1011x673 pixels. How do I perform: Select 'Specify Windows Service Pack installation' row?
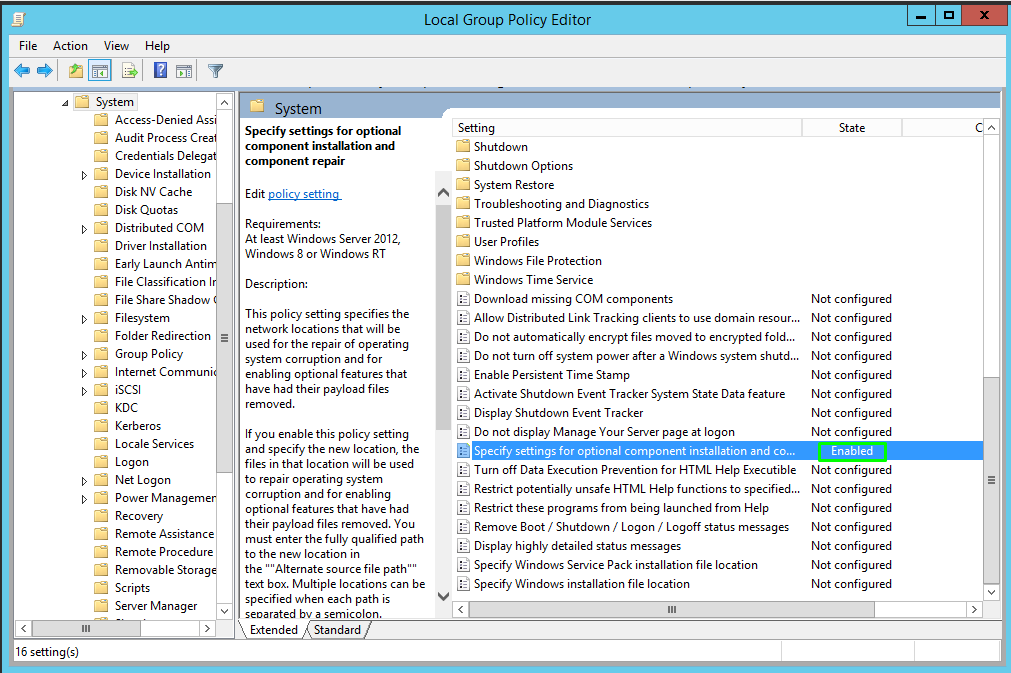718,565
